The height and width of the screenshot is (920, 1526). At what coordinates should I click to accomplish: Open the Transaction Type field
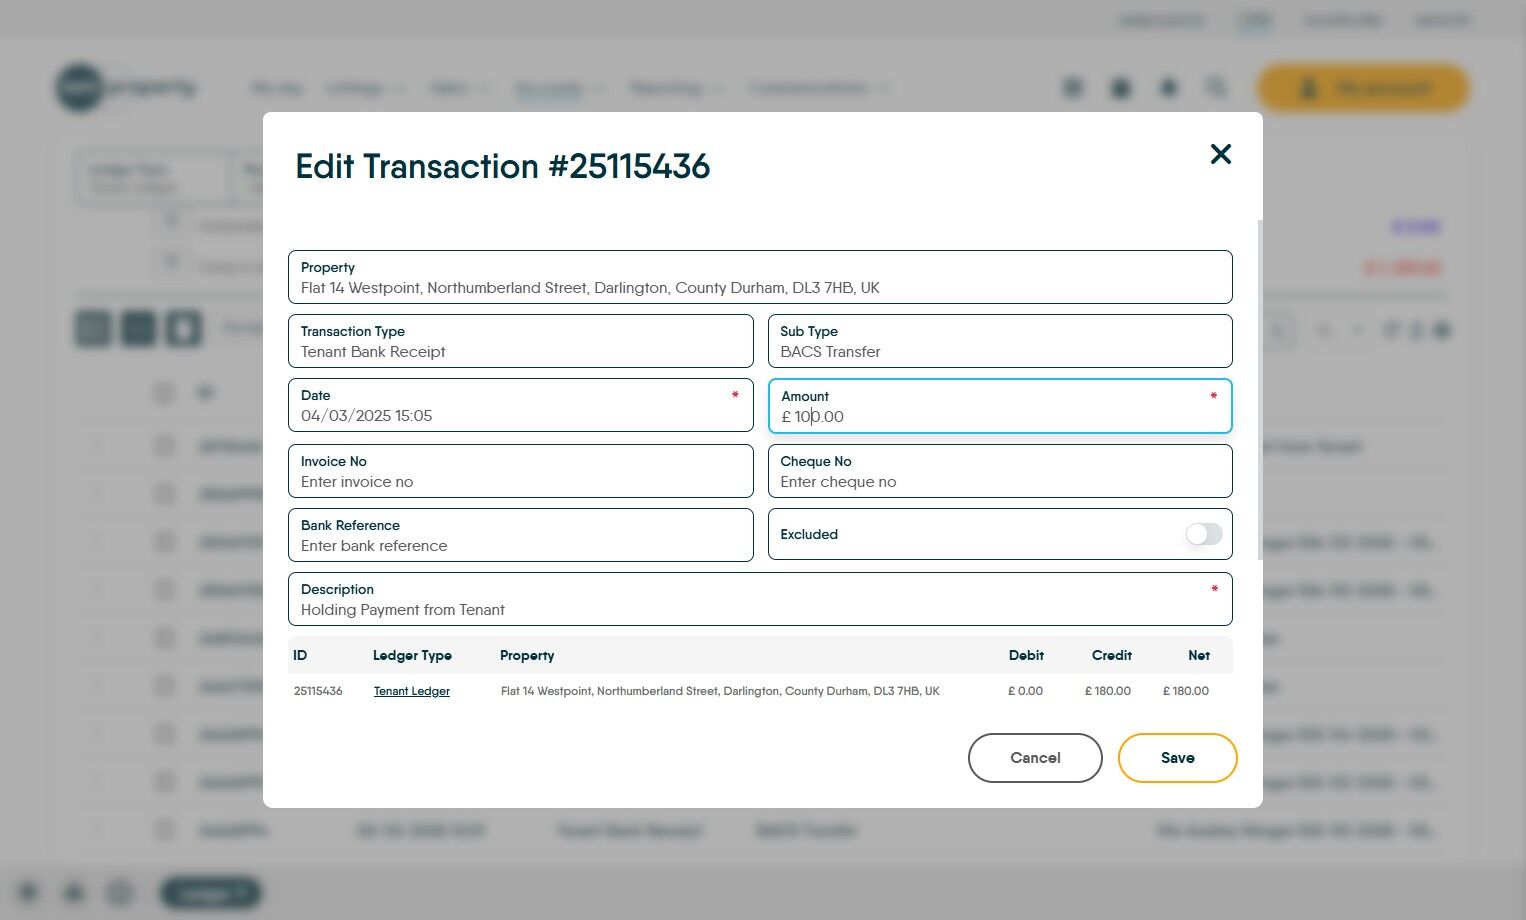[520, 341]
